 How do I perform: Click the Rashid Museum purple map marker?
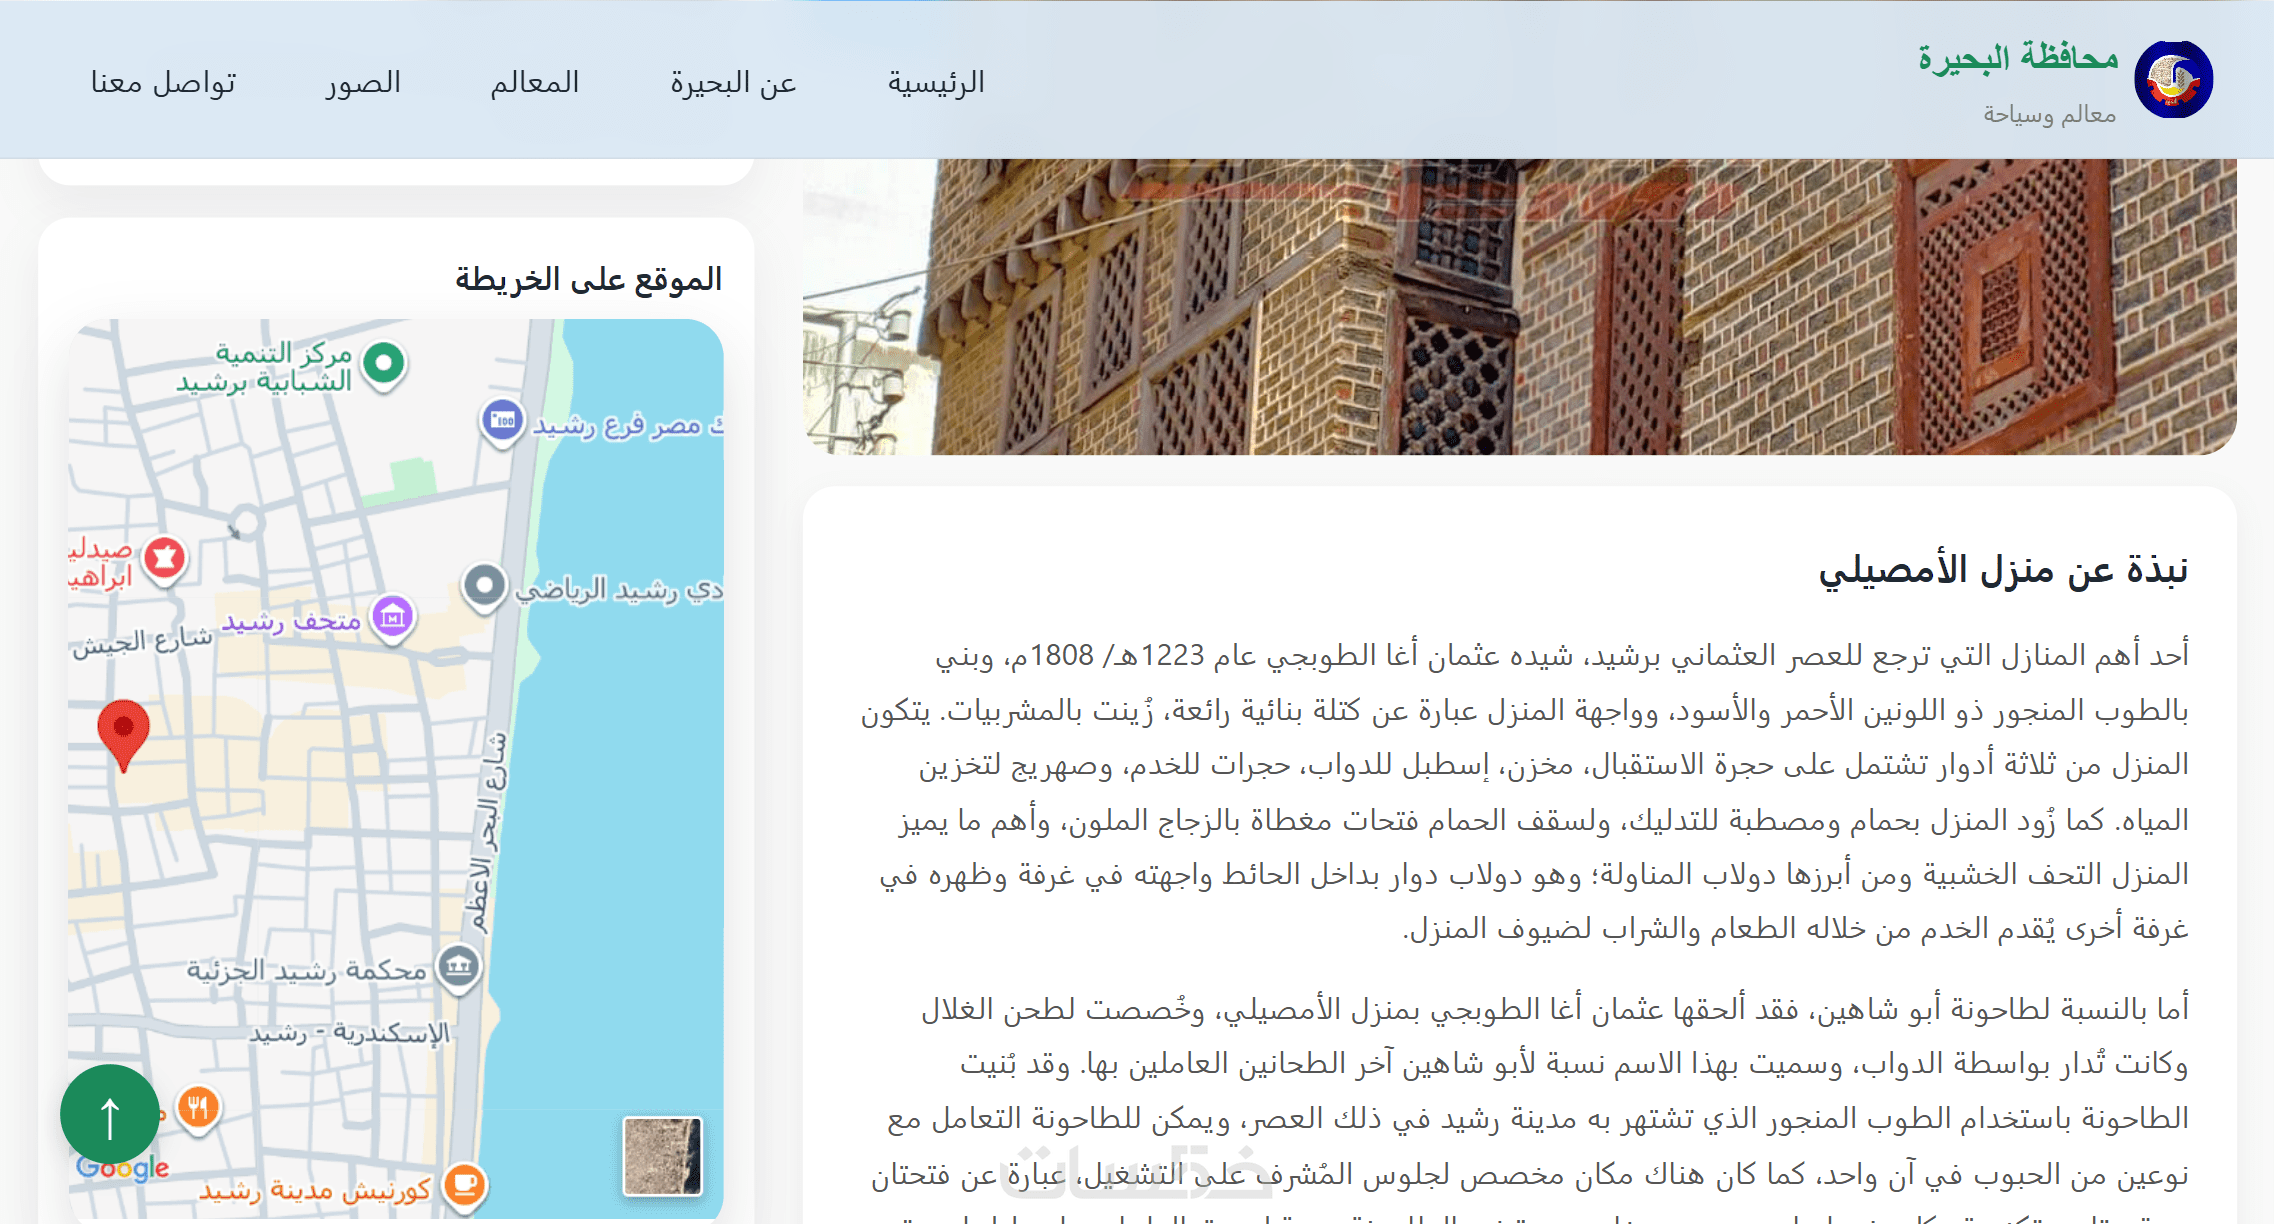pyautogui.click(x=393, y=617)
